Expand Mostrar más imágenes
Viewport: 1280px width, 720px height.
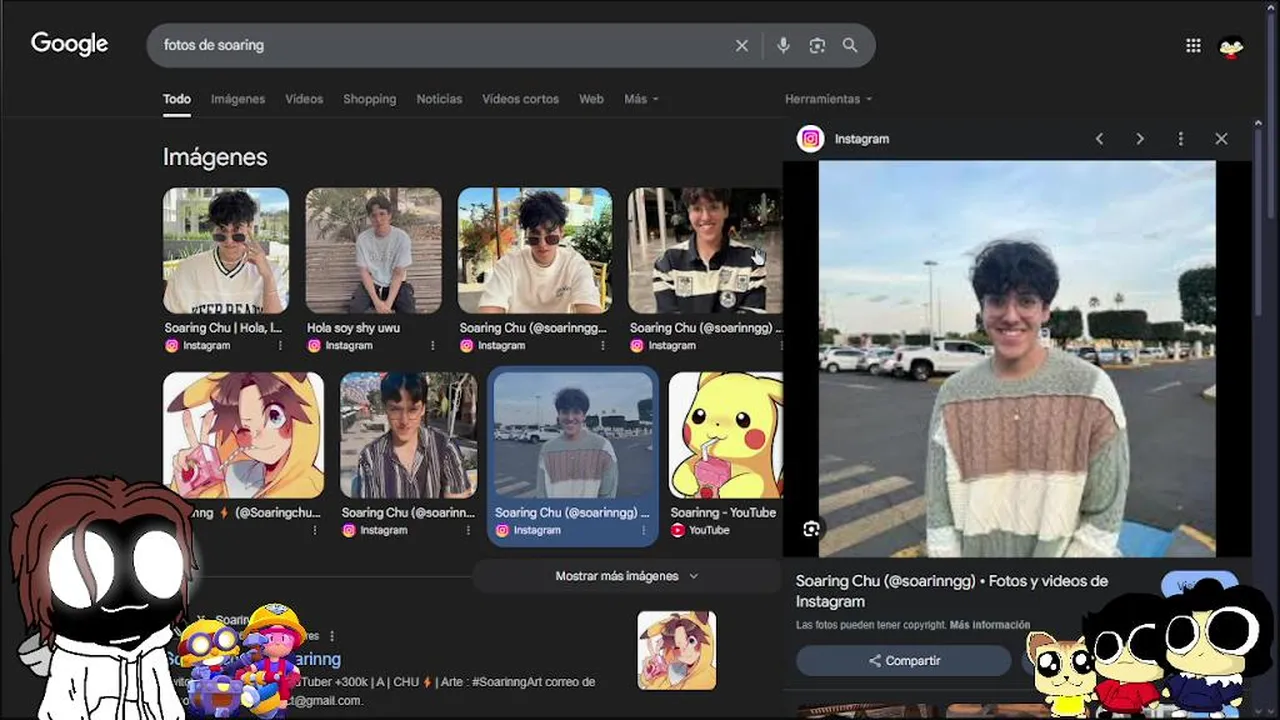pyautogui.click(x=627, y=576)
